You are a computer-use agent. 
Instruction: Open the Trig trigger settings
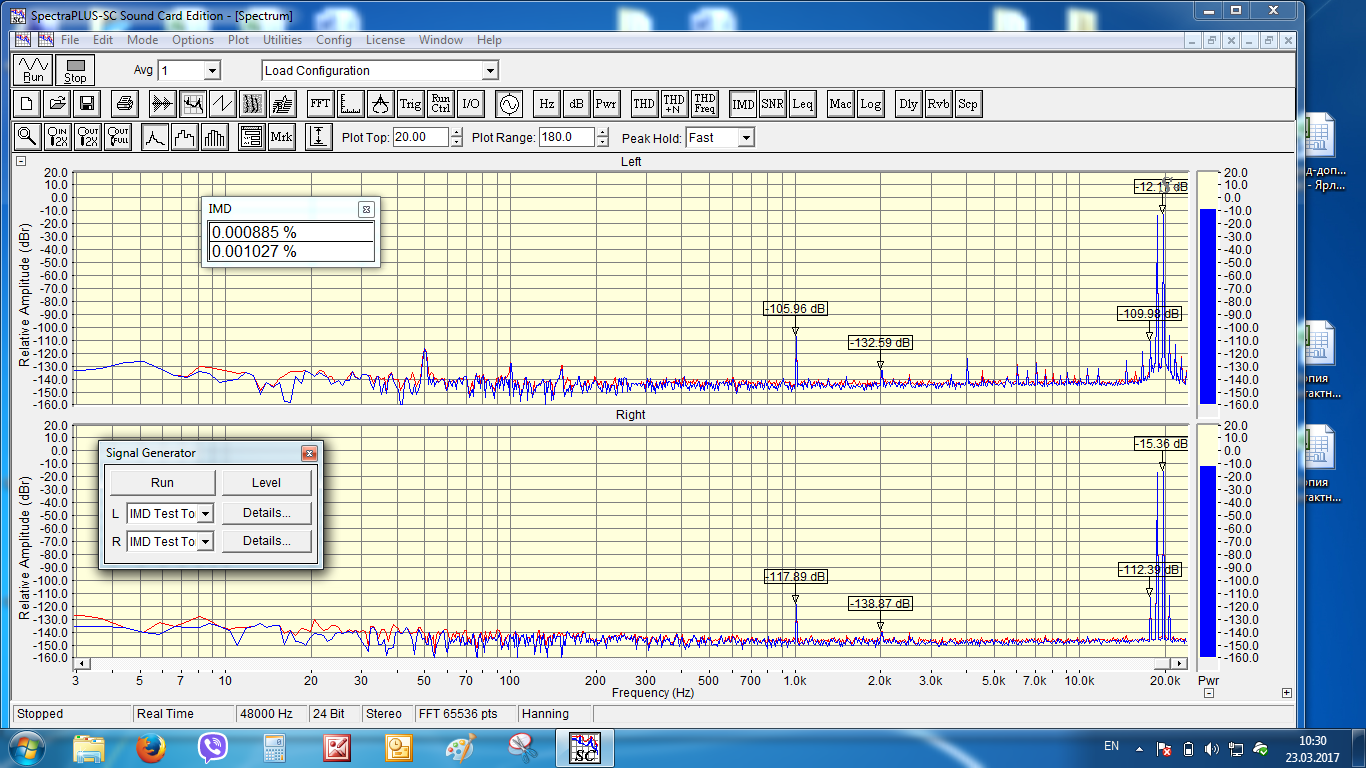point(410,103)
